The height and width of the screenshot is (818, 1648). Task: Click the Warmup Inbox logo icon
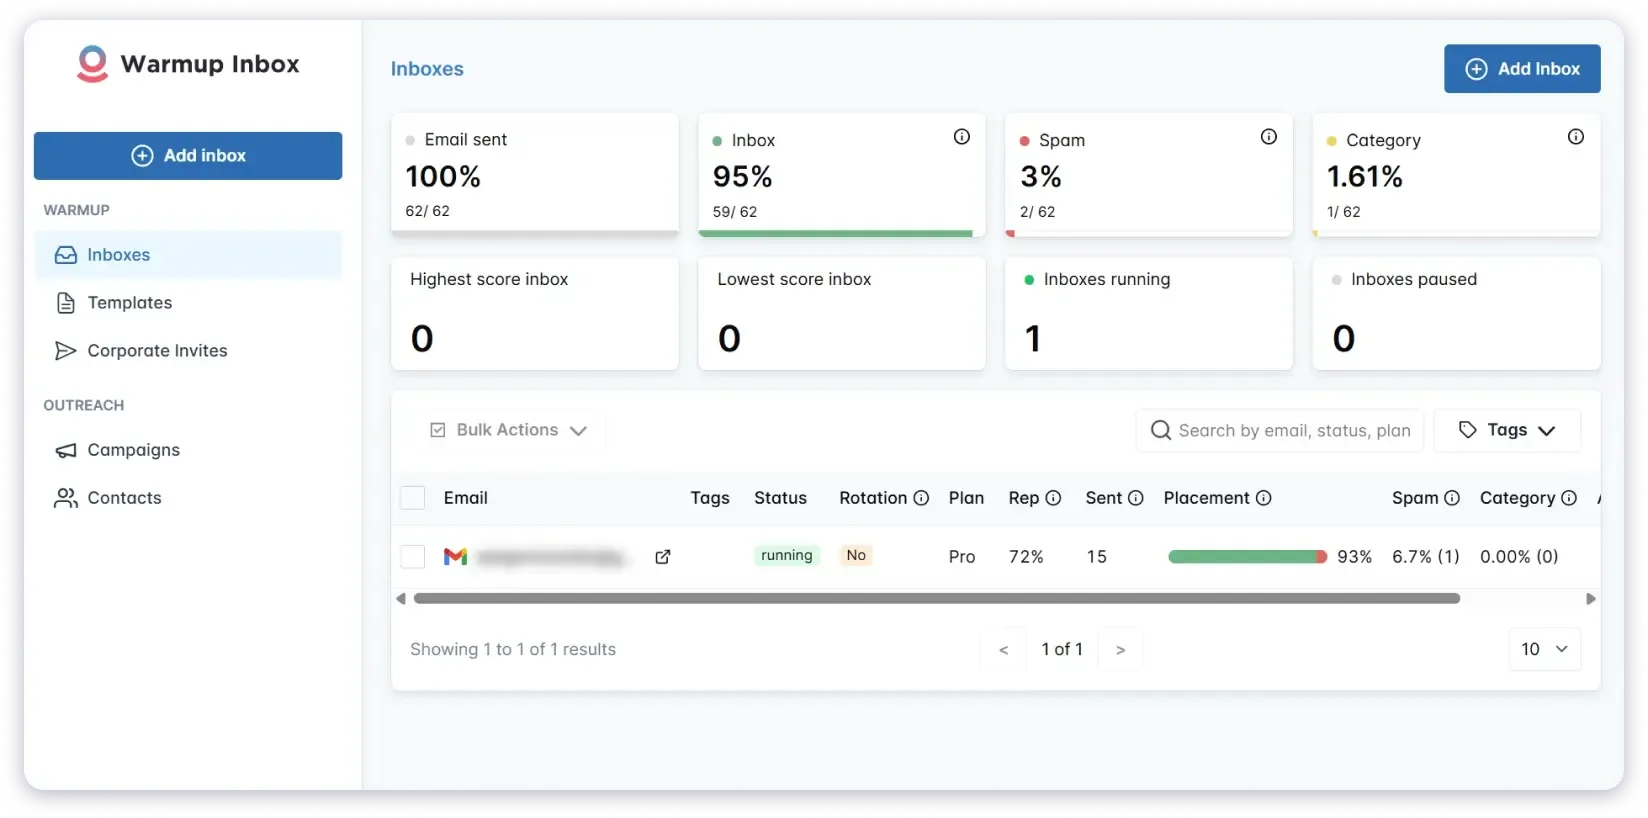(x=92, y=64)
